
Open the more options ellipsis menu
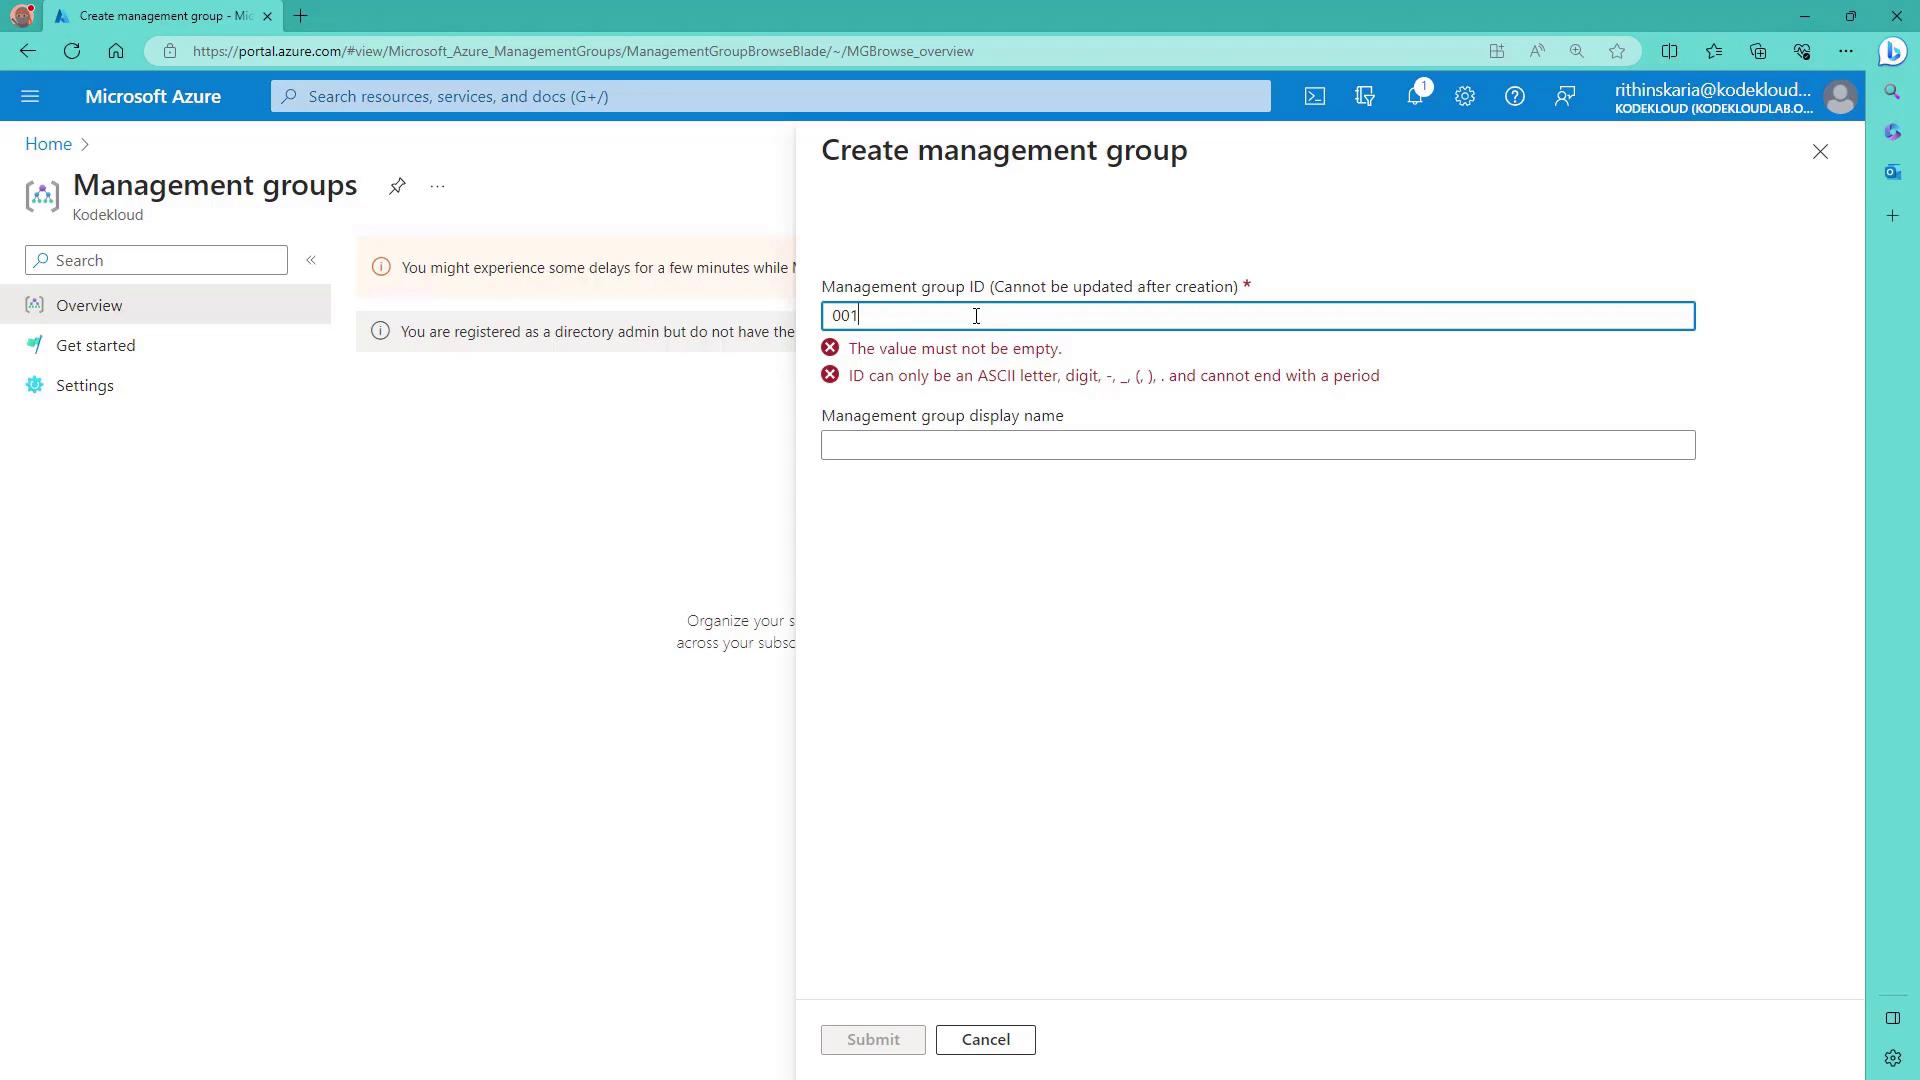pyautogui.click(x=437, y=186)
